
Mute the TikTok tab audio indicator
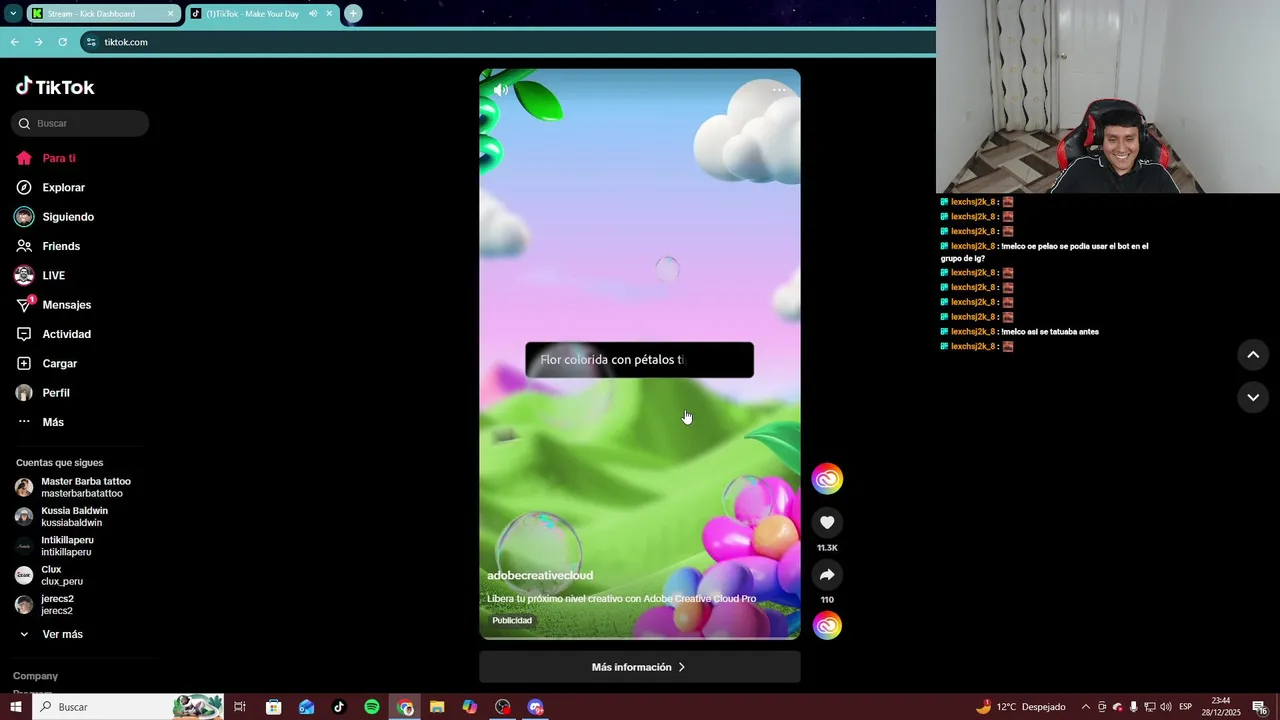313,14
